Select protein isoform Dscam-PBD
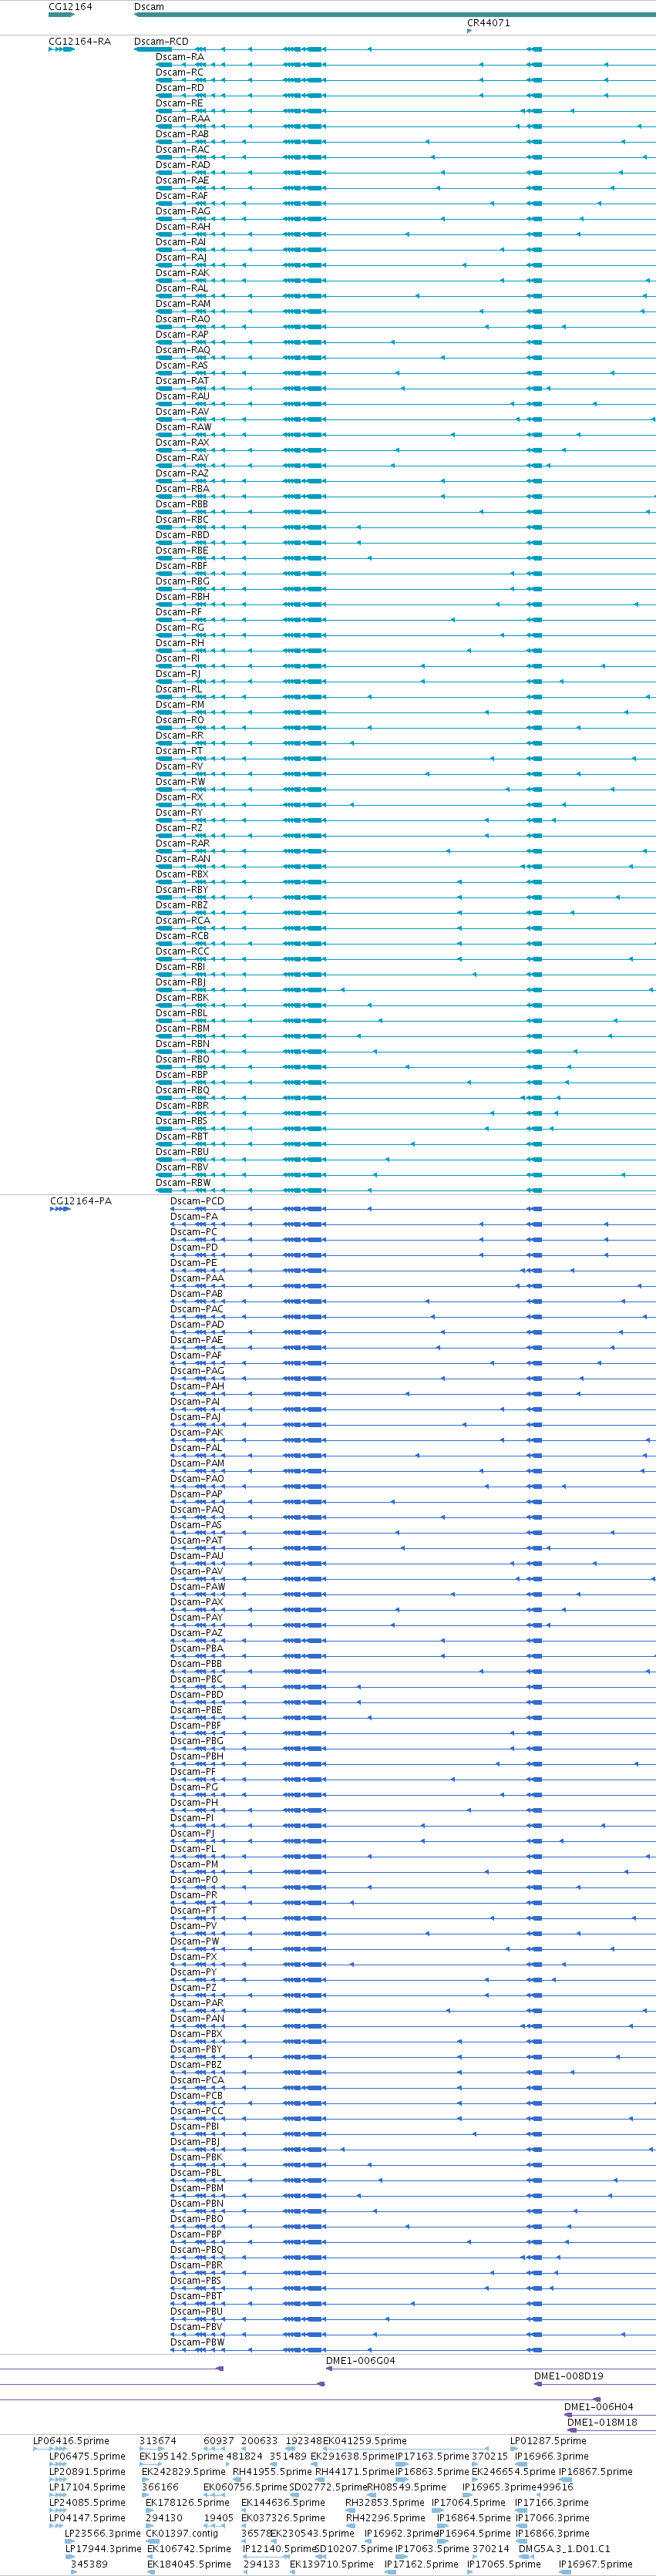 (x=197, y=1695)
